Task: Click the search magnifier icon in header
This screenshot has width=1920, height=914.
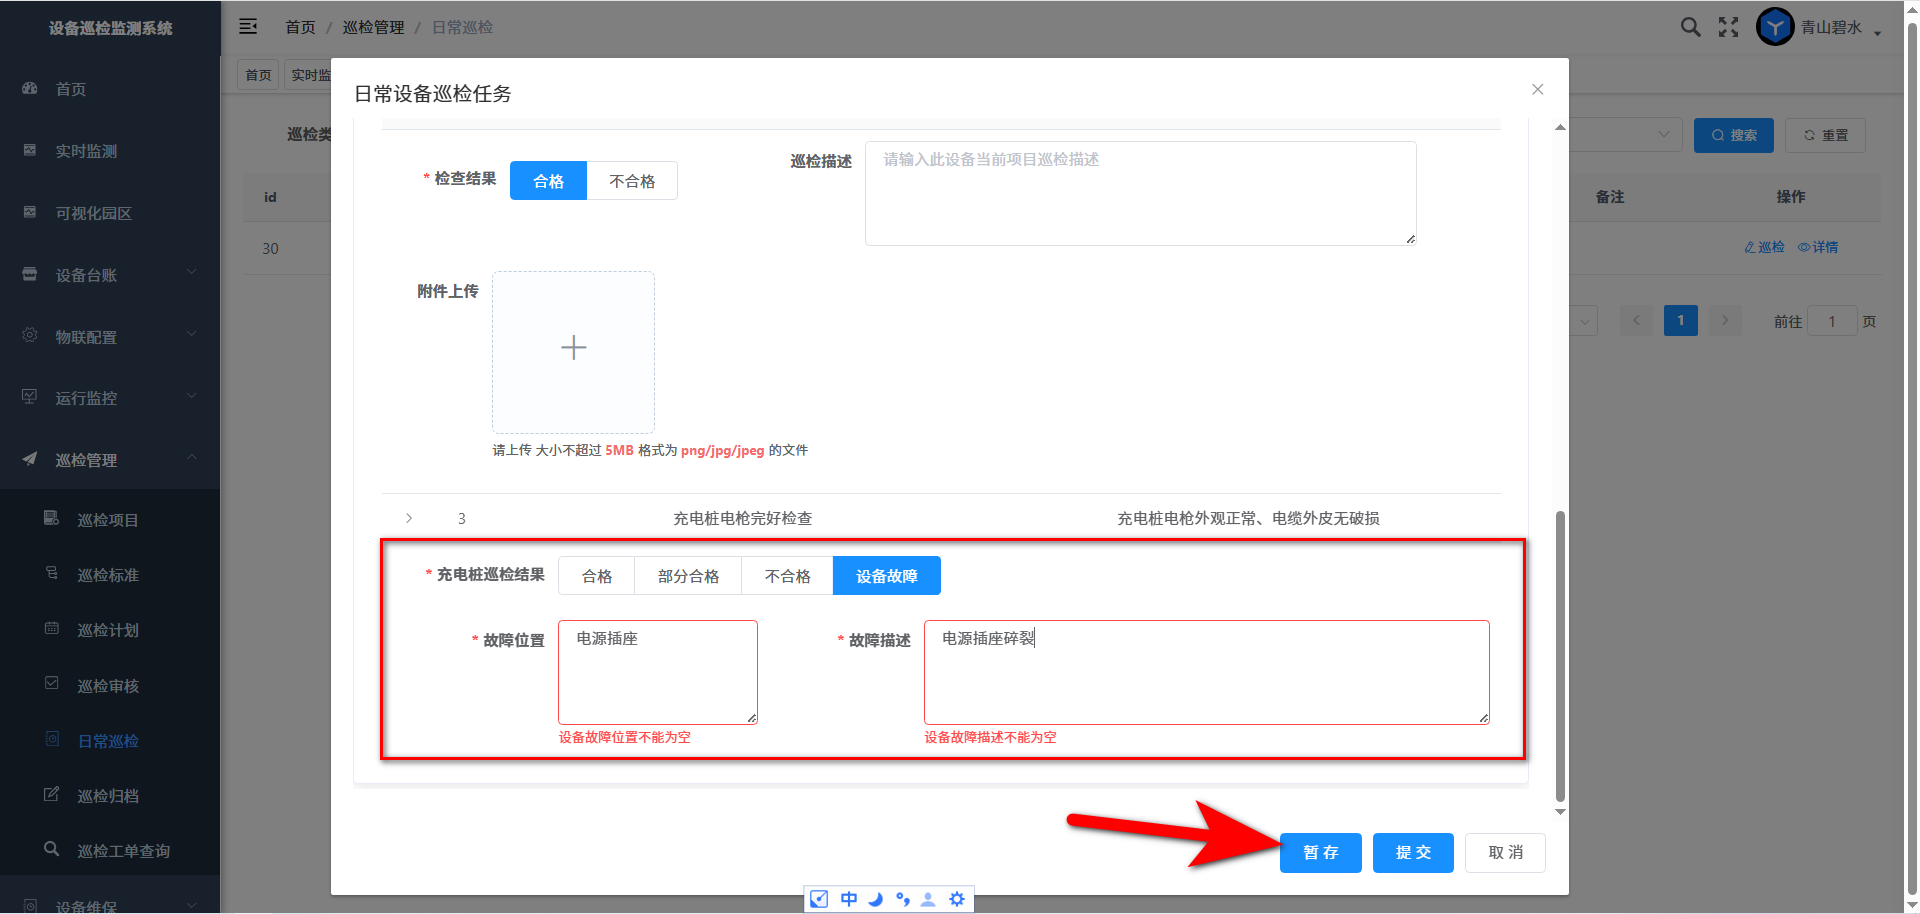Action: [1690, 27]
